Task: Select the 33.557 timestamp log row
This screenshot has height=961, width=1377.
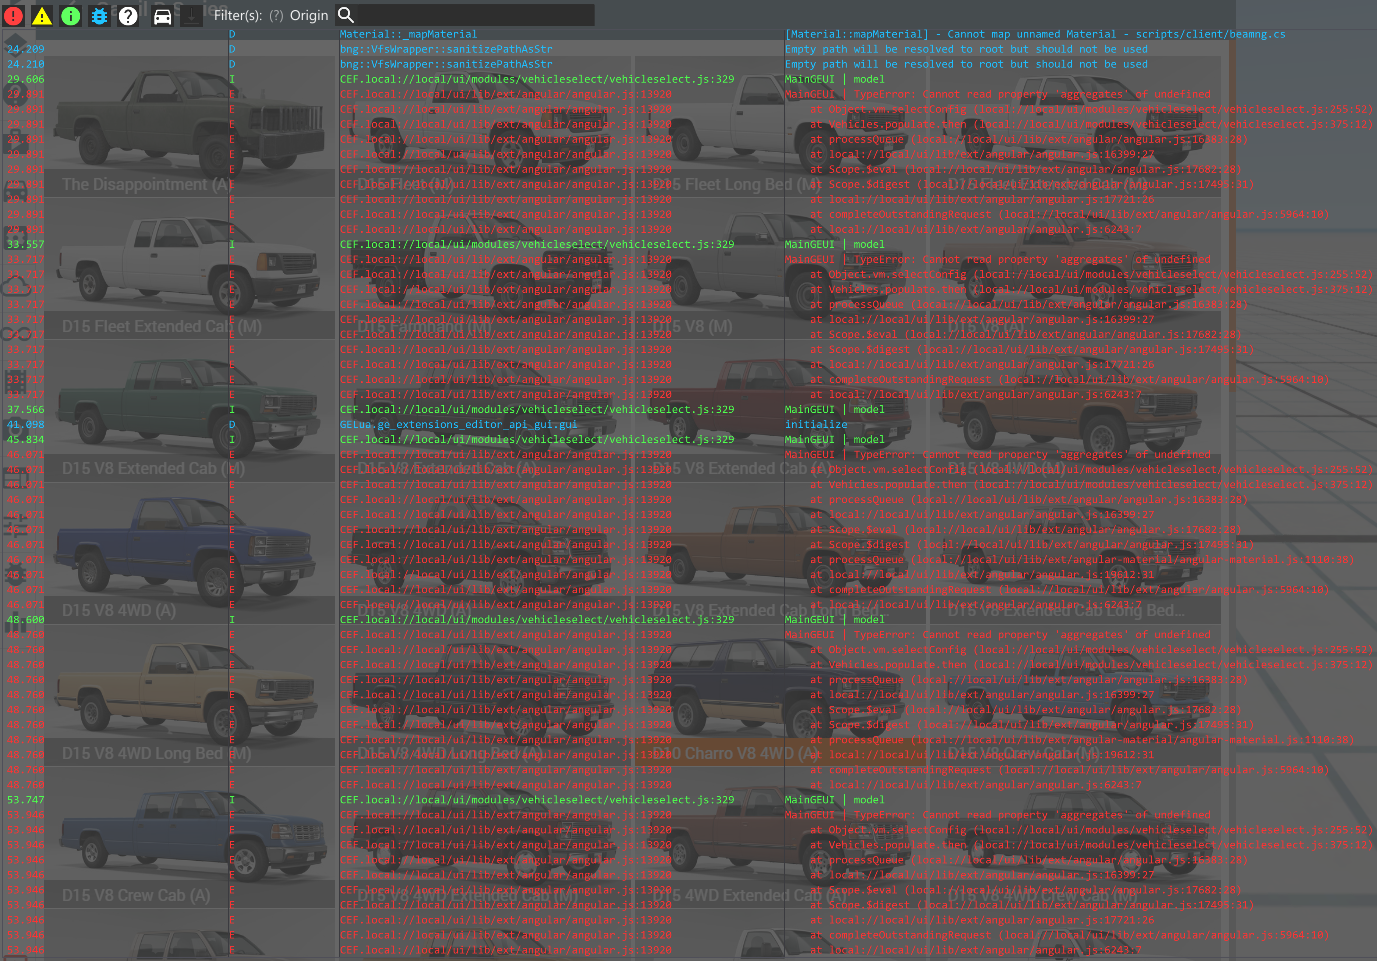Action: 688,244
